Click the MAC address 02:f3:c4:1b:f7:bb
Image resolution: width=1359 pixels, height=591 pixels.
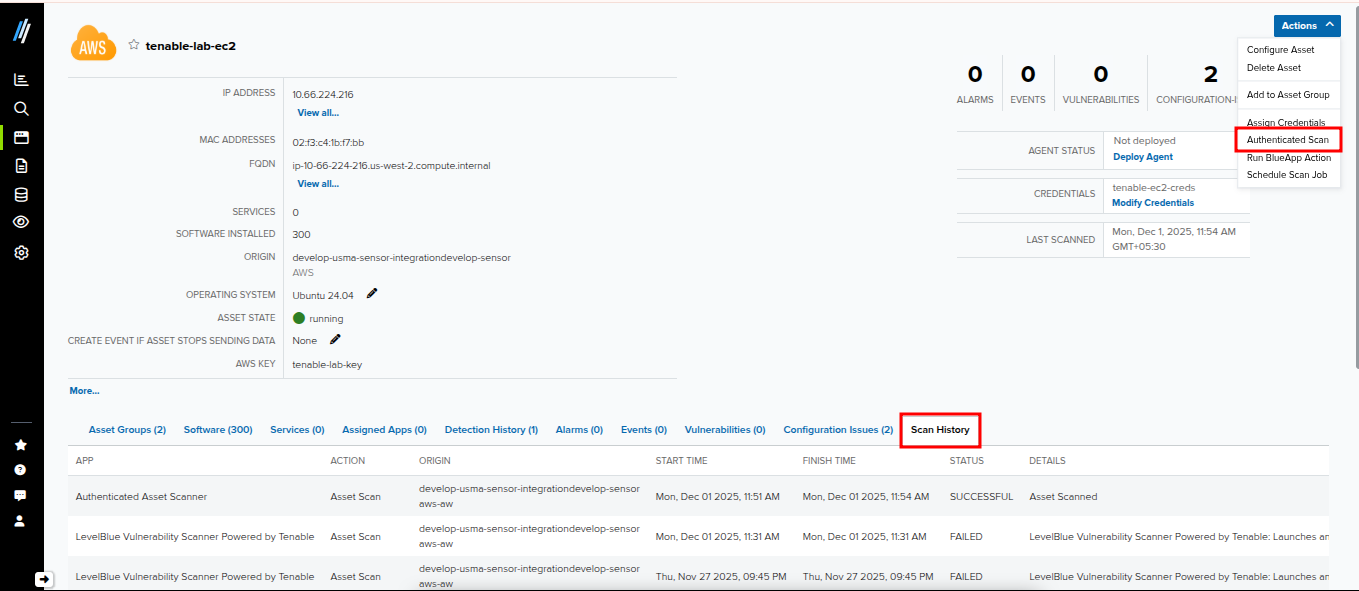point(328,143)
